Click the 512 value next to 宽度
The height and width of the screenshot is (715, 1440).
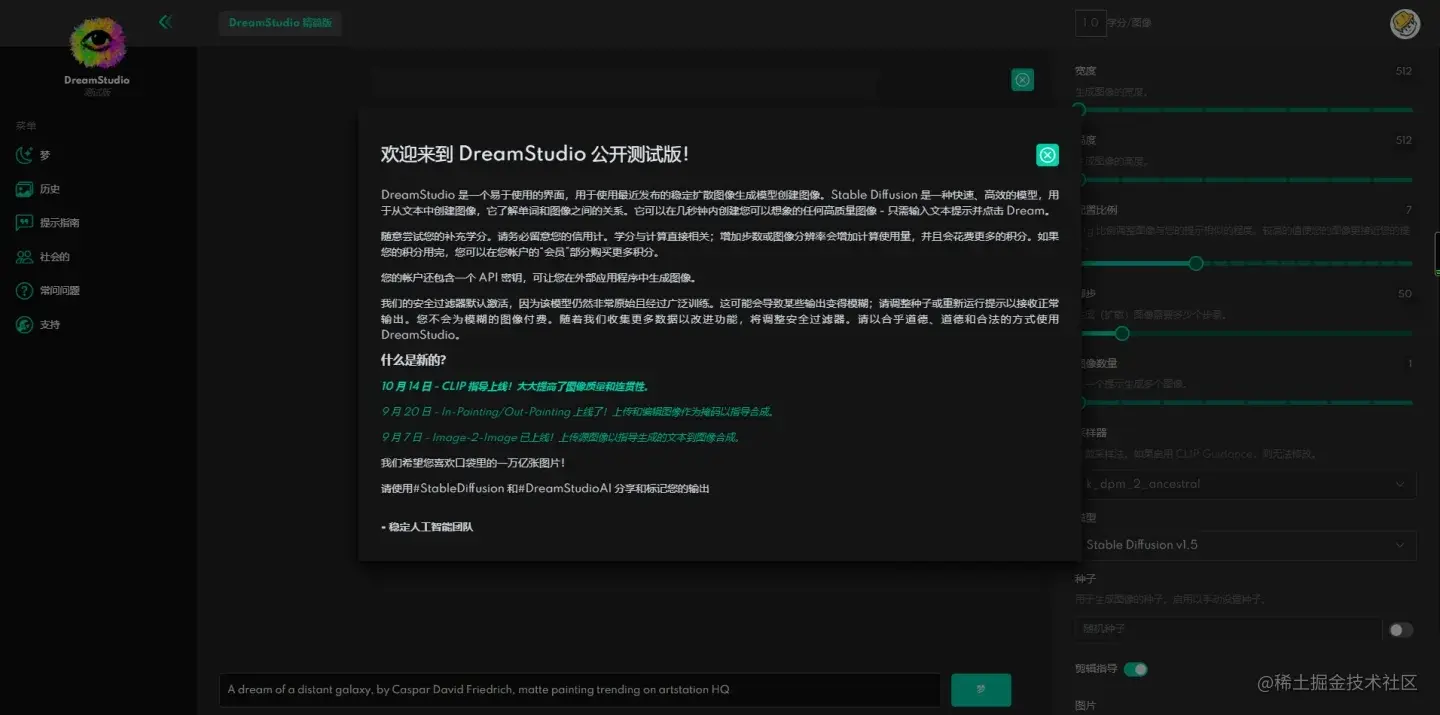1404,71
